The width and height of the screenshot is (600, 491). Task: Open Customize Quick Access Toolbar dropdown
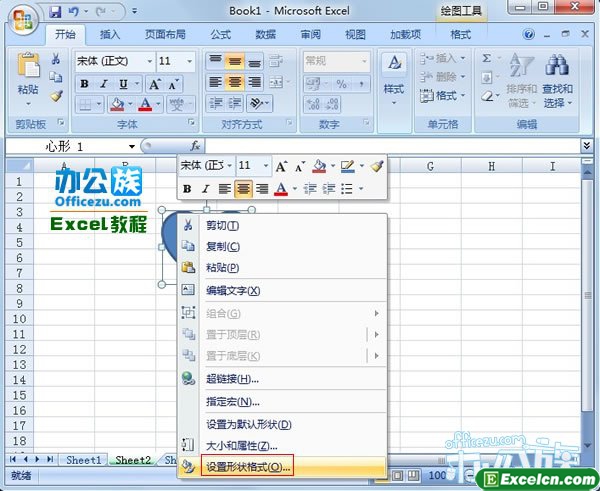134,11
